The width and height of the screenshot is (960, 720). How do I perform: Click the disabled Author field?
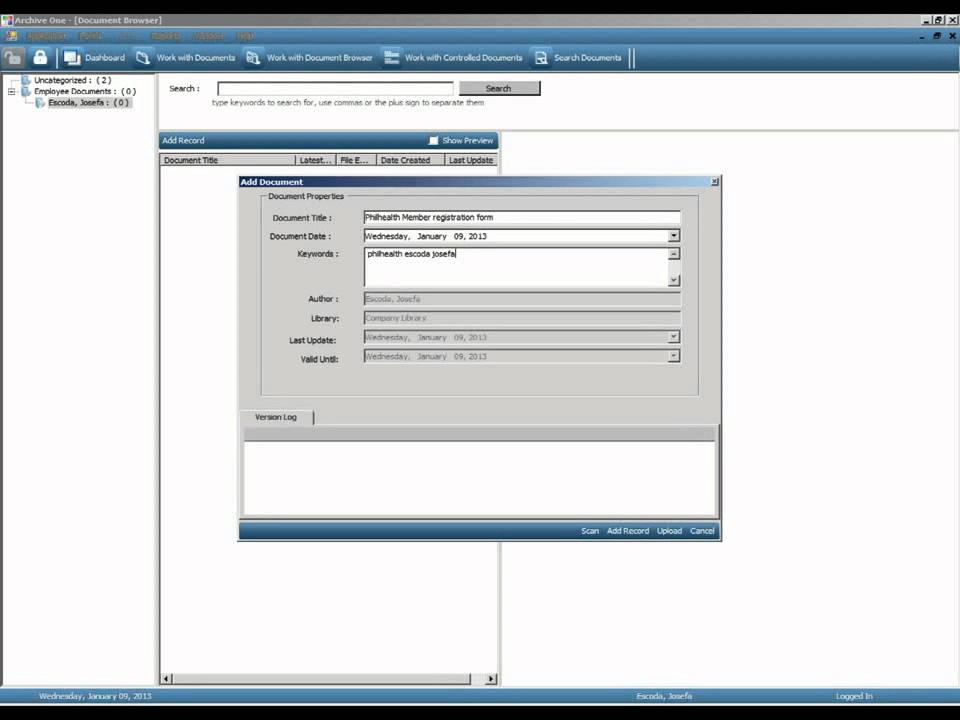coord(522,299)
